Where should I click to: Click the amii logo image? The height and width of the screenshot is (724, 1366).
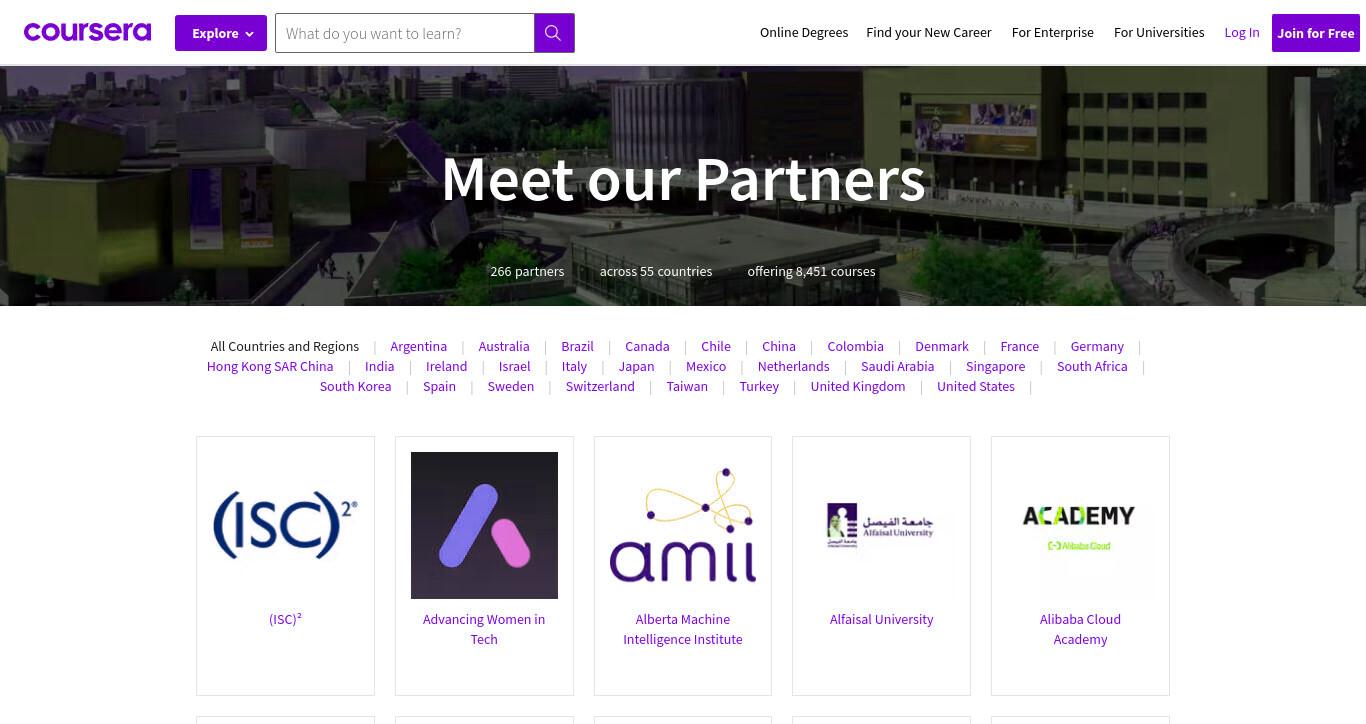(683, 525)
